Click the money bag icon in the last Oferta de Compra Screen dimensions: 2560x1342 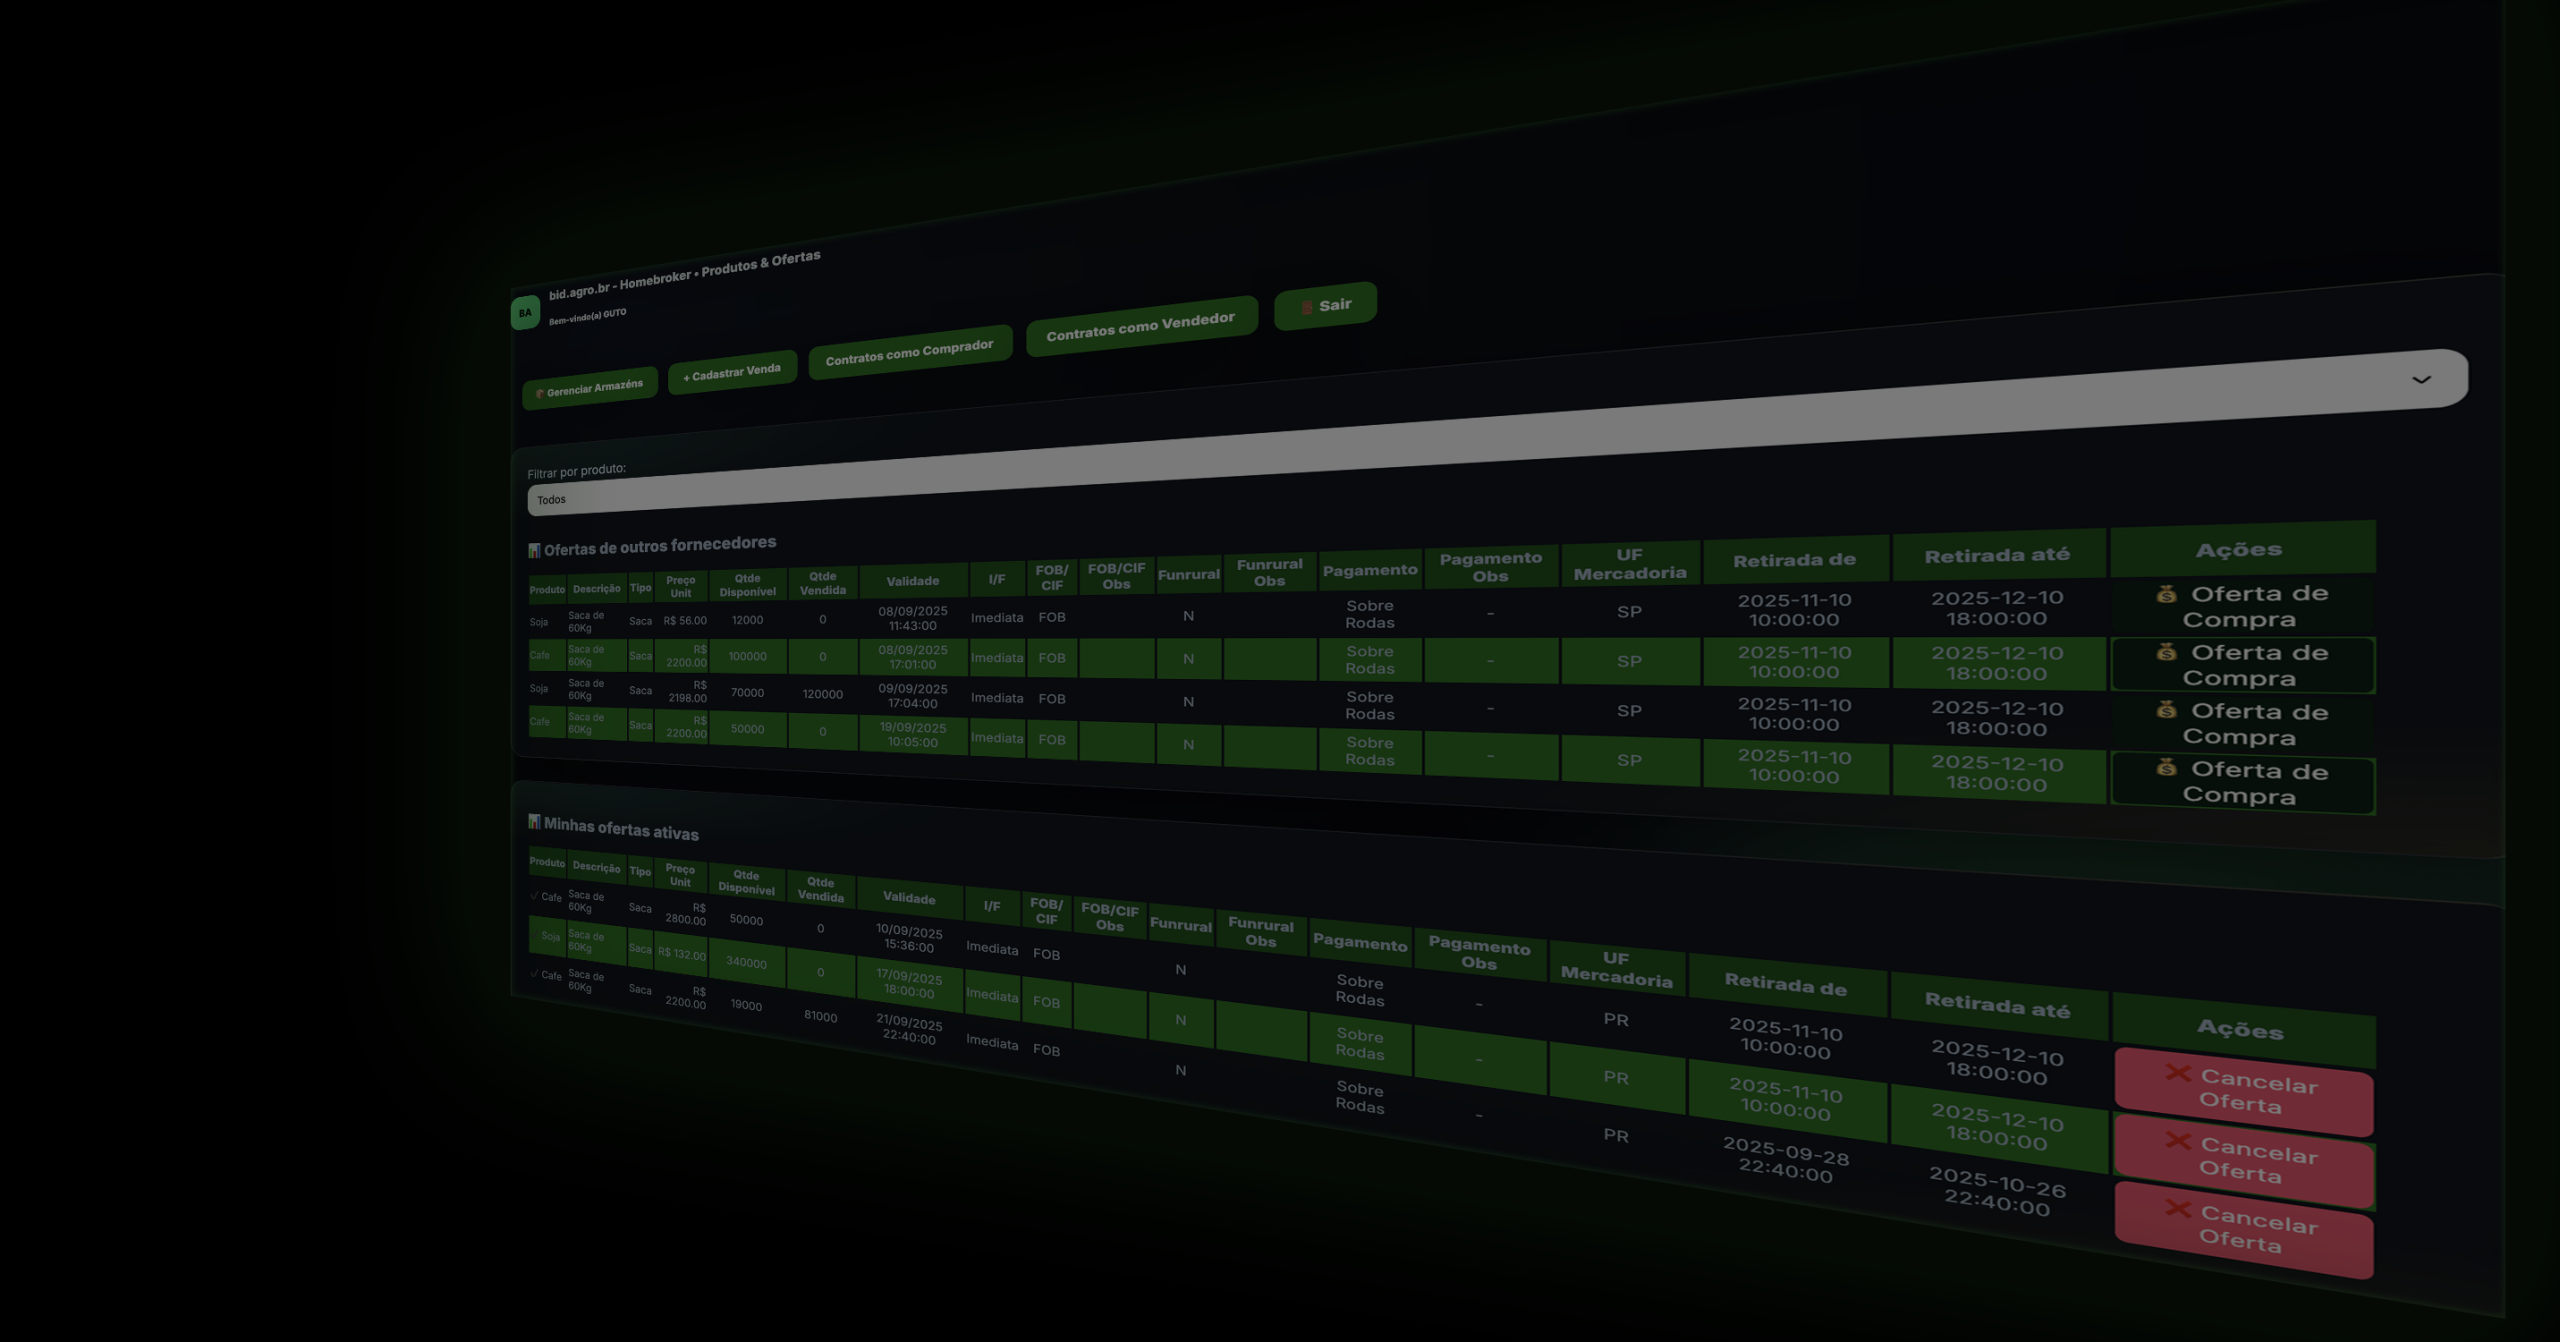(2166, 768)
